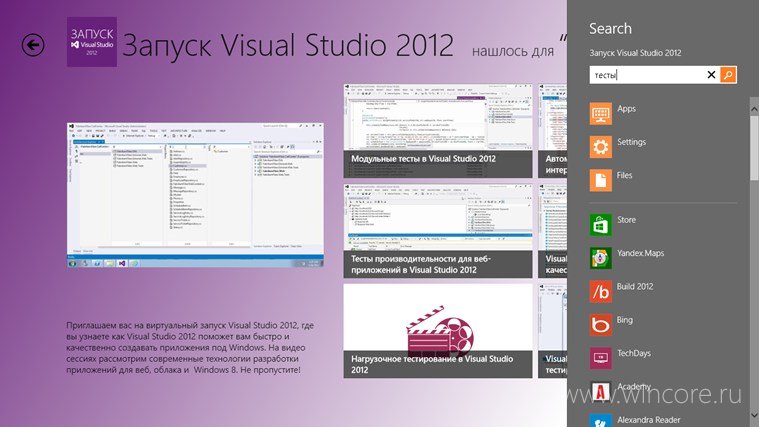Open Тесты производительности для веб-приложений video
Image resolution: width=759 pixels, height=427 pixels.
click(x=438, y=230)
